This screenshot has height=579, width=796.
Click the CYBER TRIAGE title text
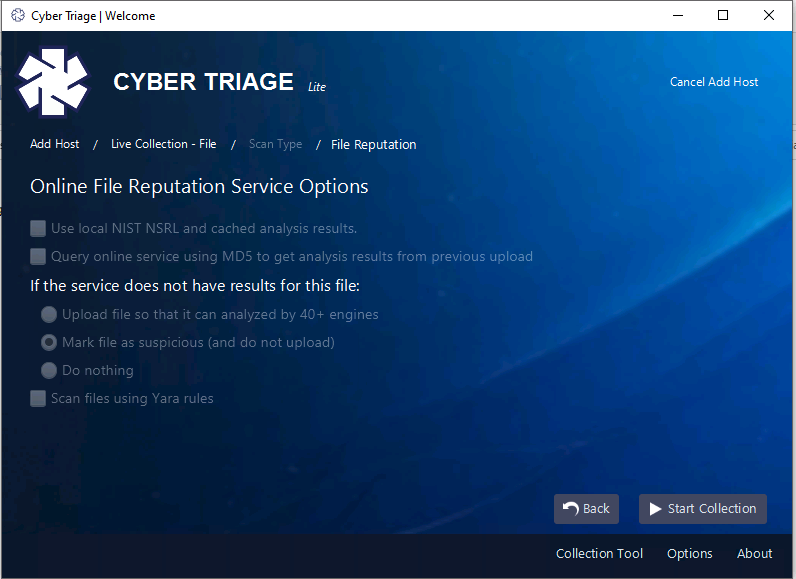pyautogui.click(x=203, y=82)
